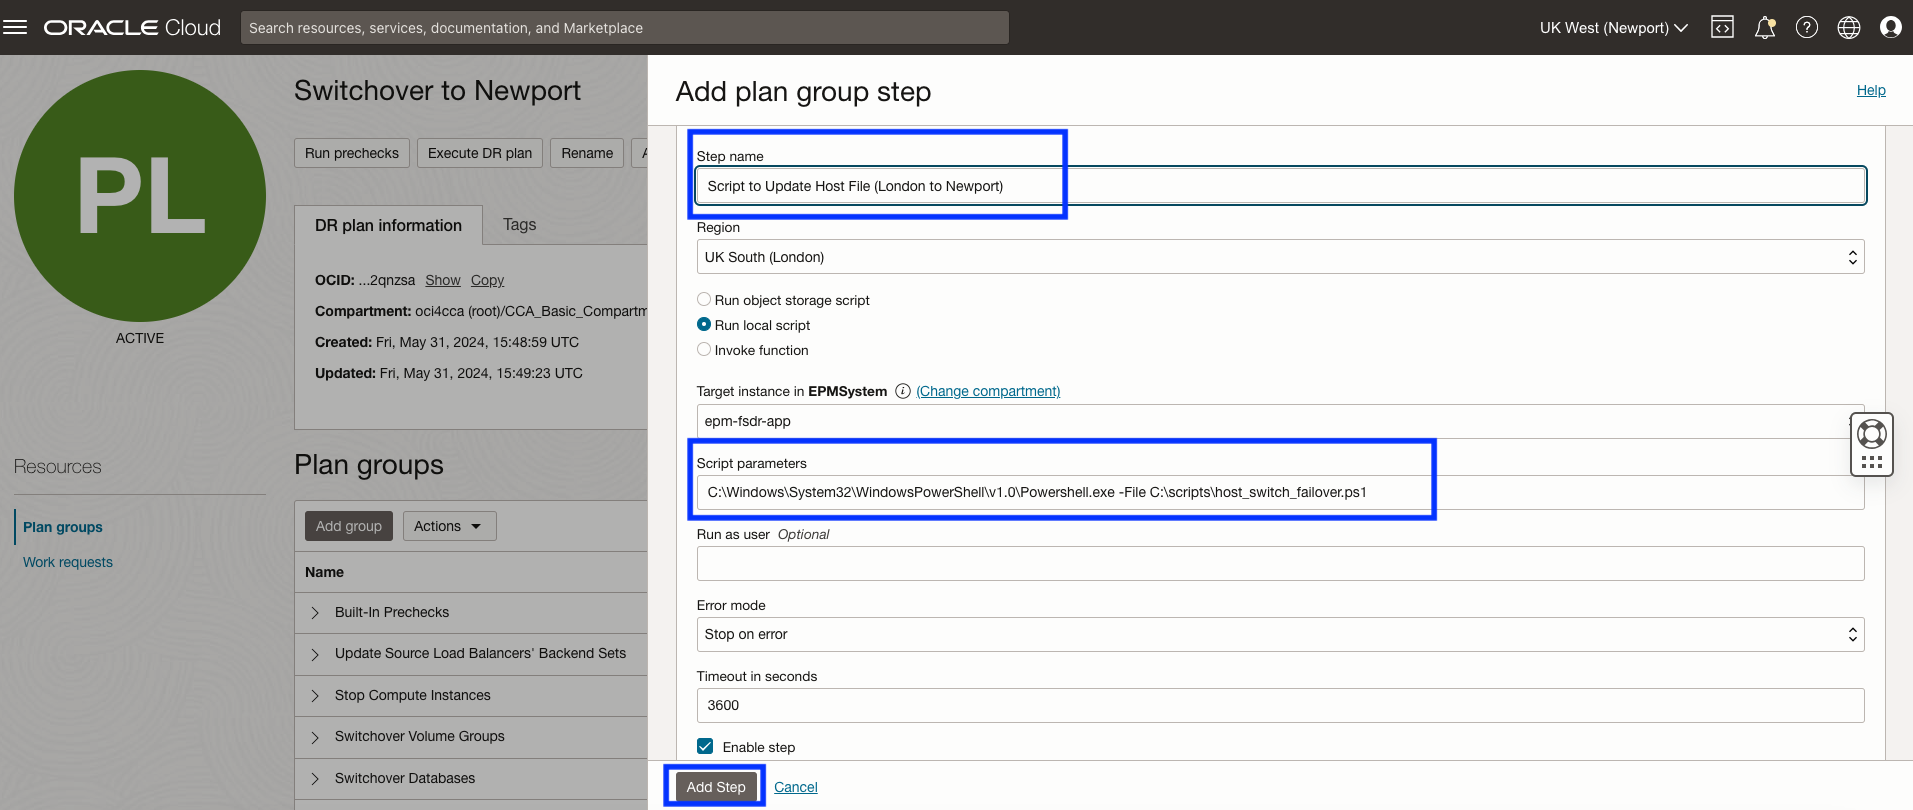This screenshot has width=1913, height=810.
Task: Open the UK West (Newport) region selector
Action: click(1613, 27)
